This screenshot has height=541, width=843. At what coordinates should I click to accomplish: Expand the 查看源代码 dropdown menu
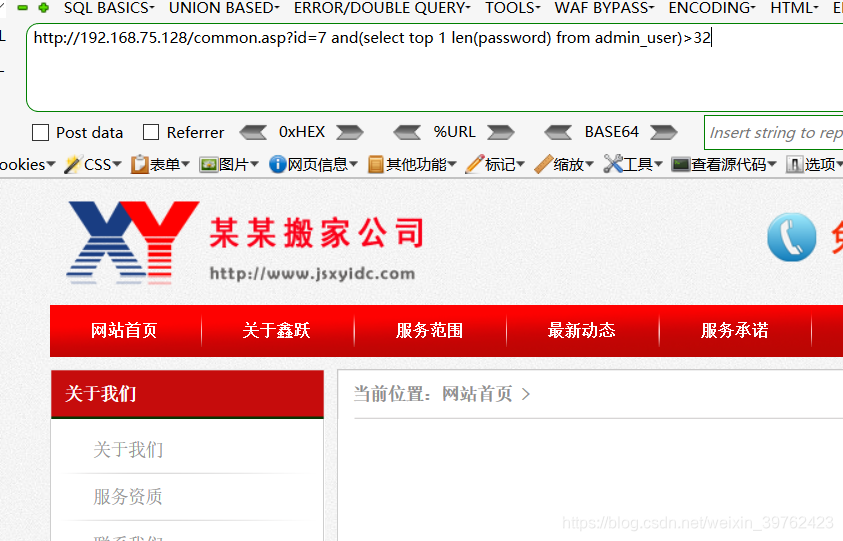773,164
